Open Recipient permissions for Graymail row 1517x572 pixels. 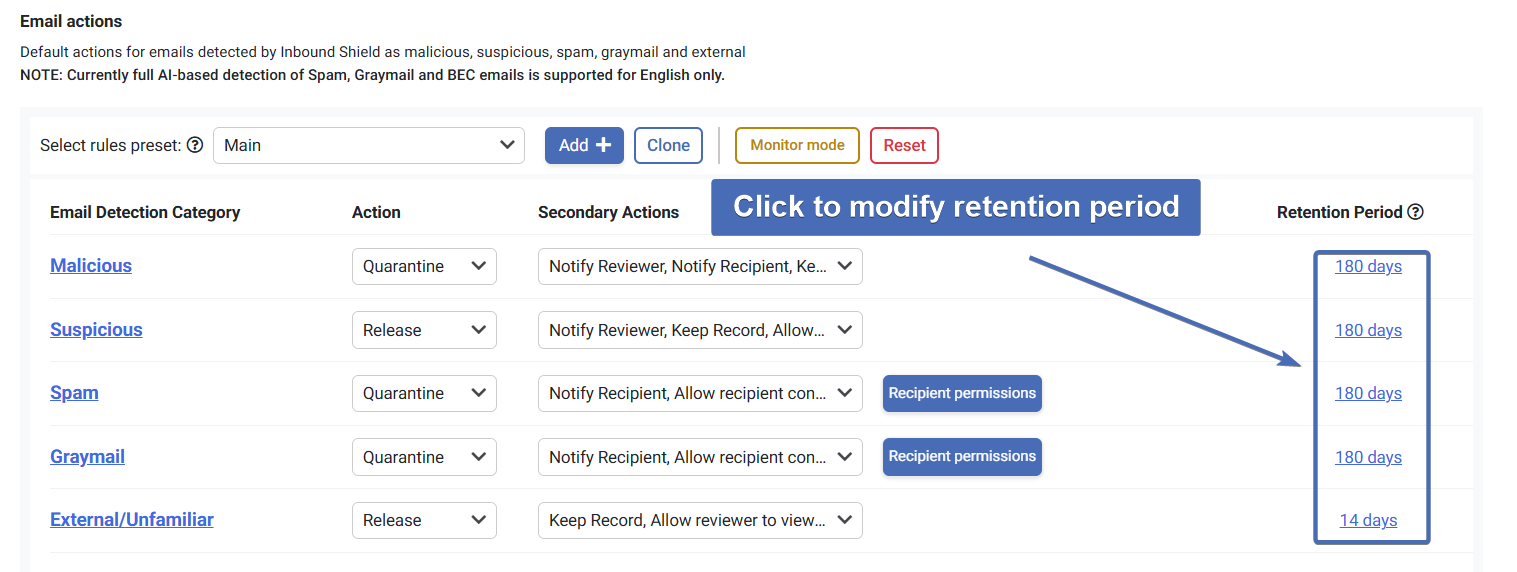click(x=962, y=456)
